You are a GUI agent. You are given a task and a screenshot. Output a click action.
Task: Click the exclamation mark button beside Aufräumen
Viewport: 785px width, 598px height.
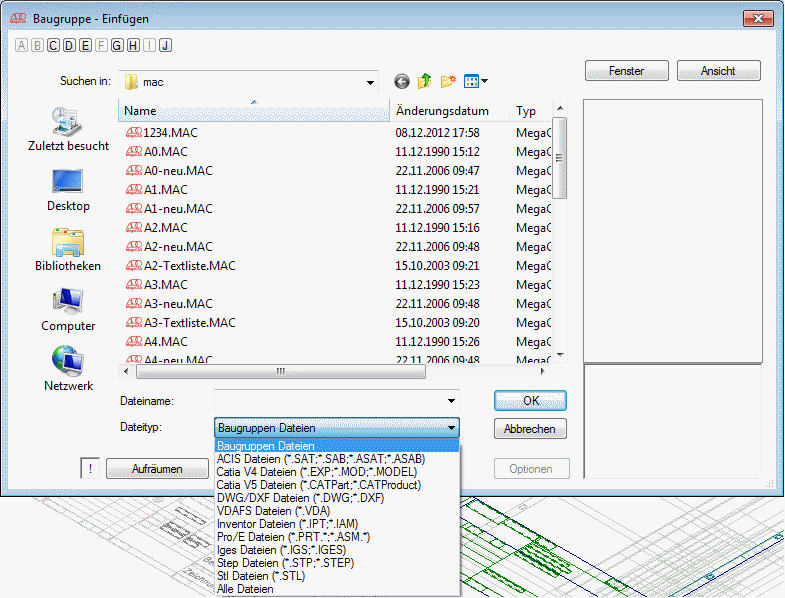click(x=90, y=469)
